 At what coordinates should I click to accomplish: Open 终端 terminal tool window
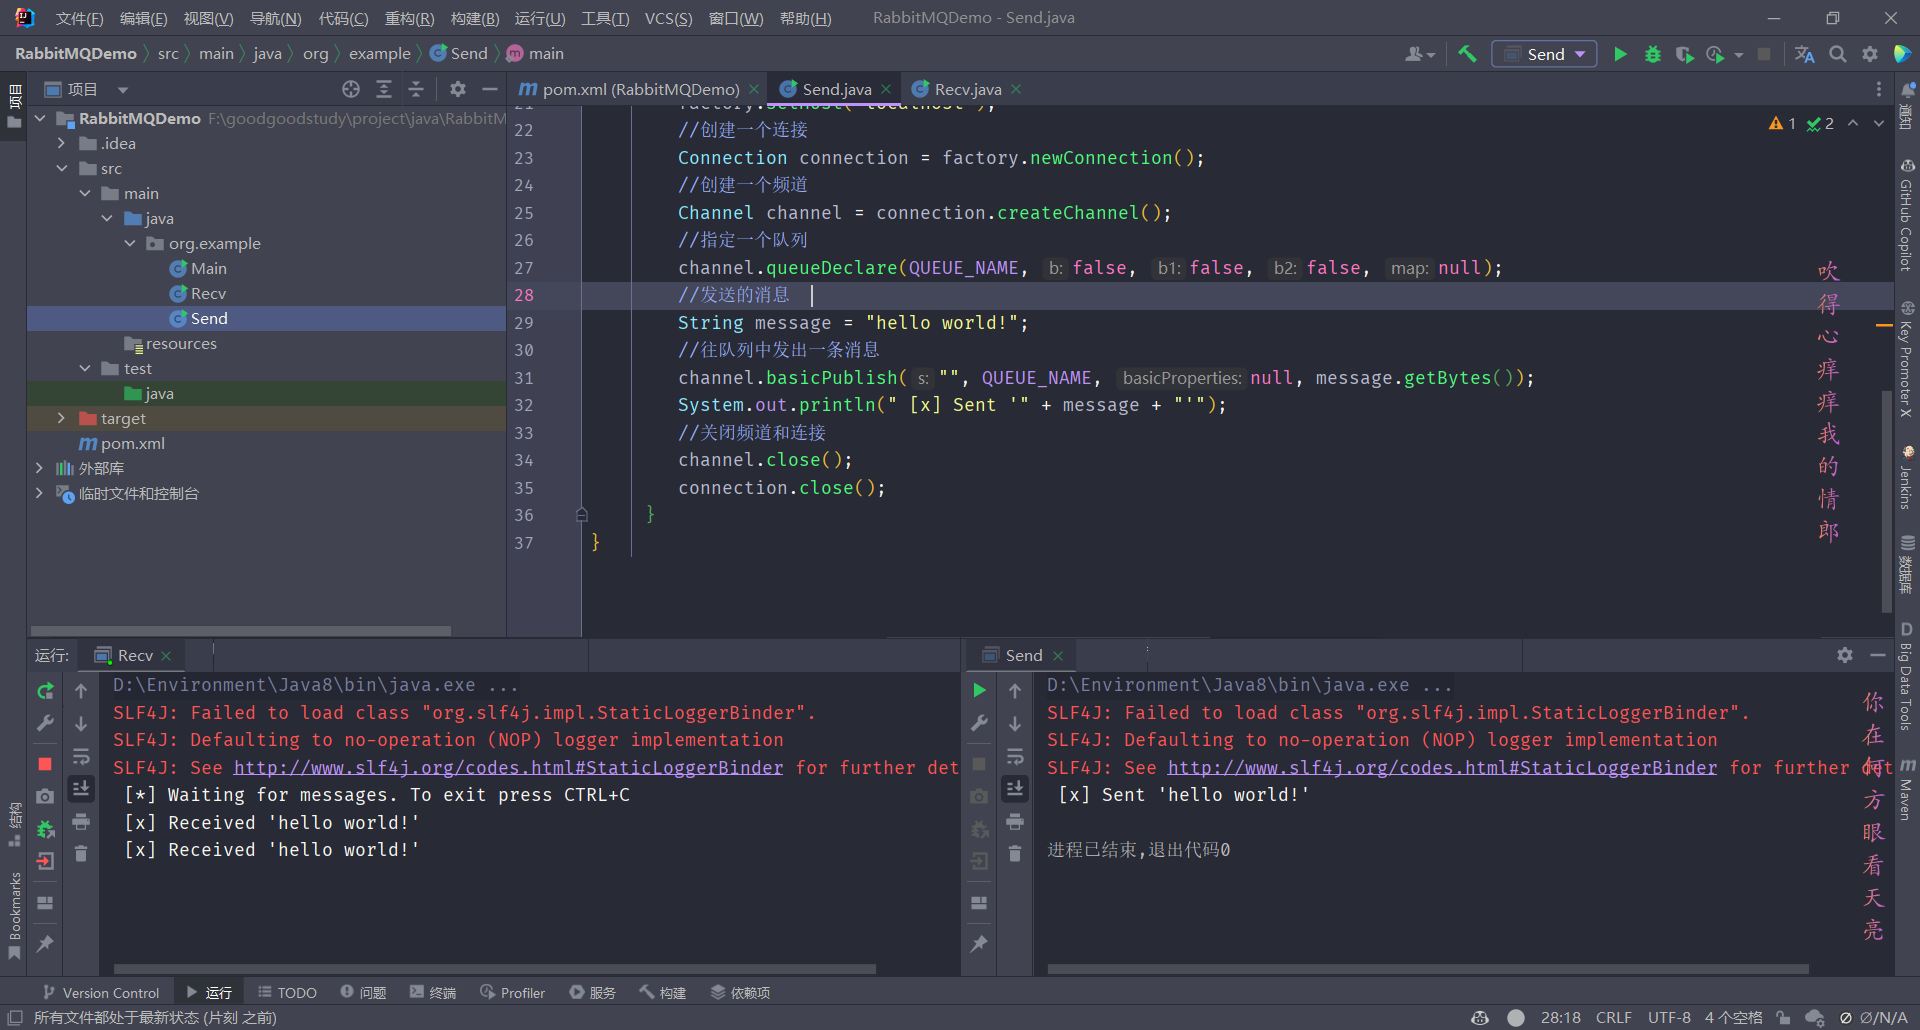tap(432, 992)
